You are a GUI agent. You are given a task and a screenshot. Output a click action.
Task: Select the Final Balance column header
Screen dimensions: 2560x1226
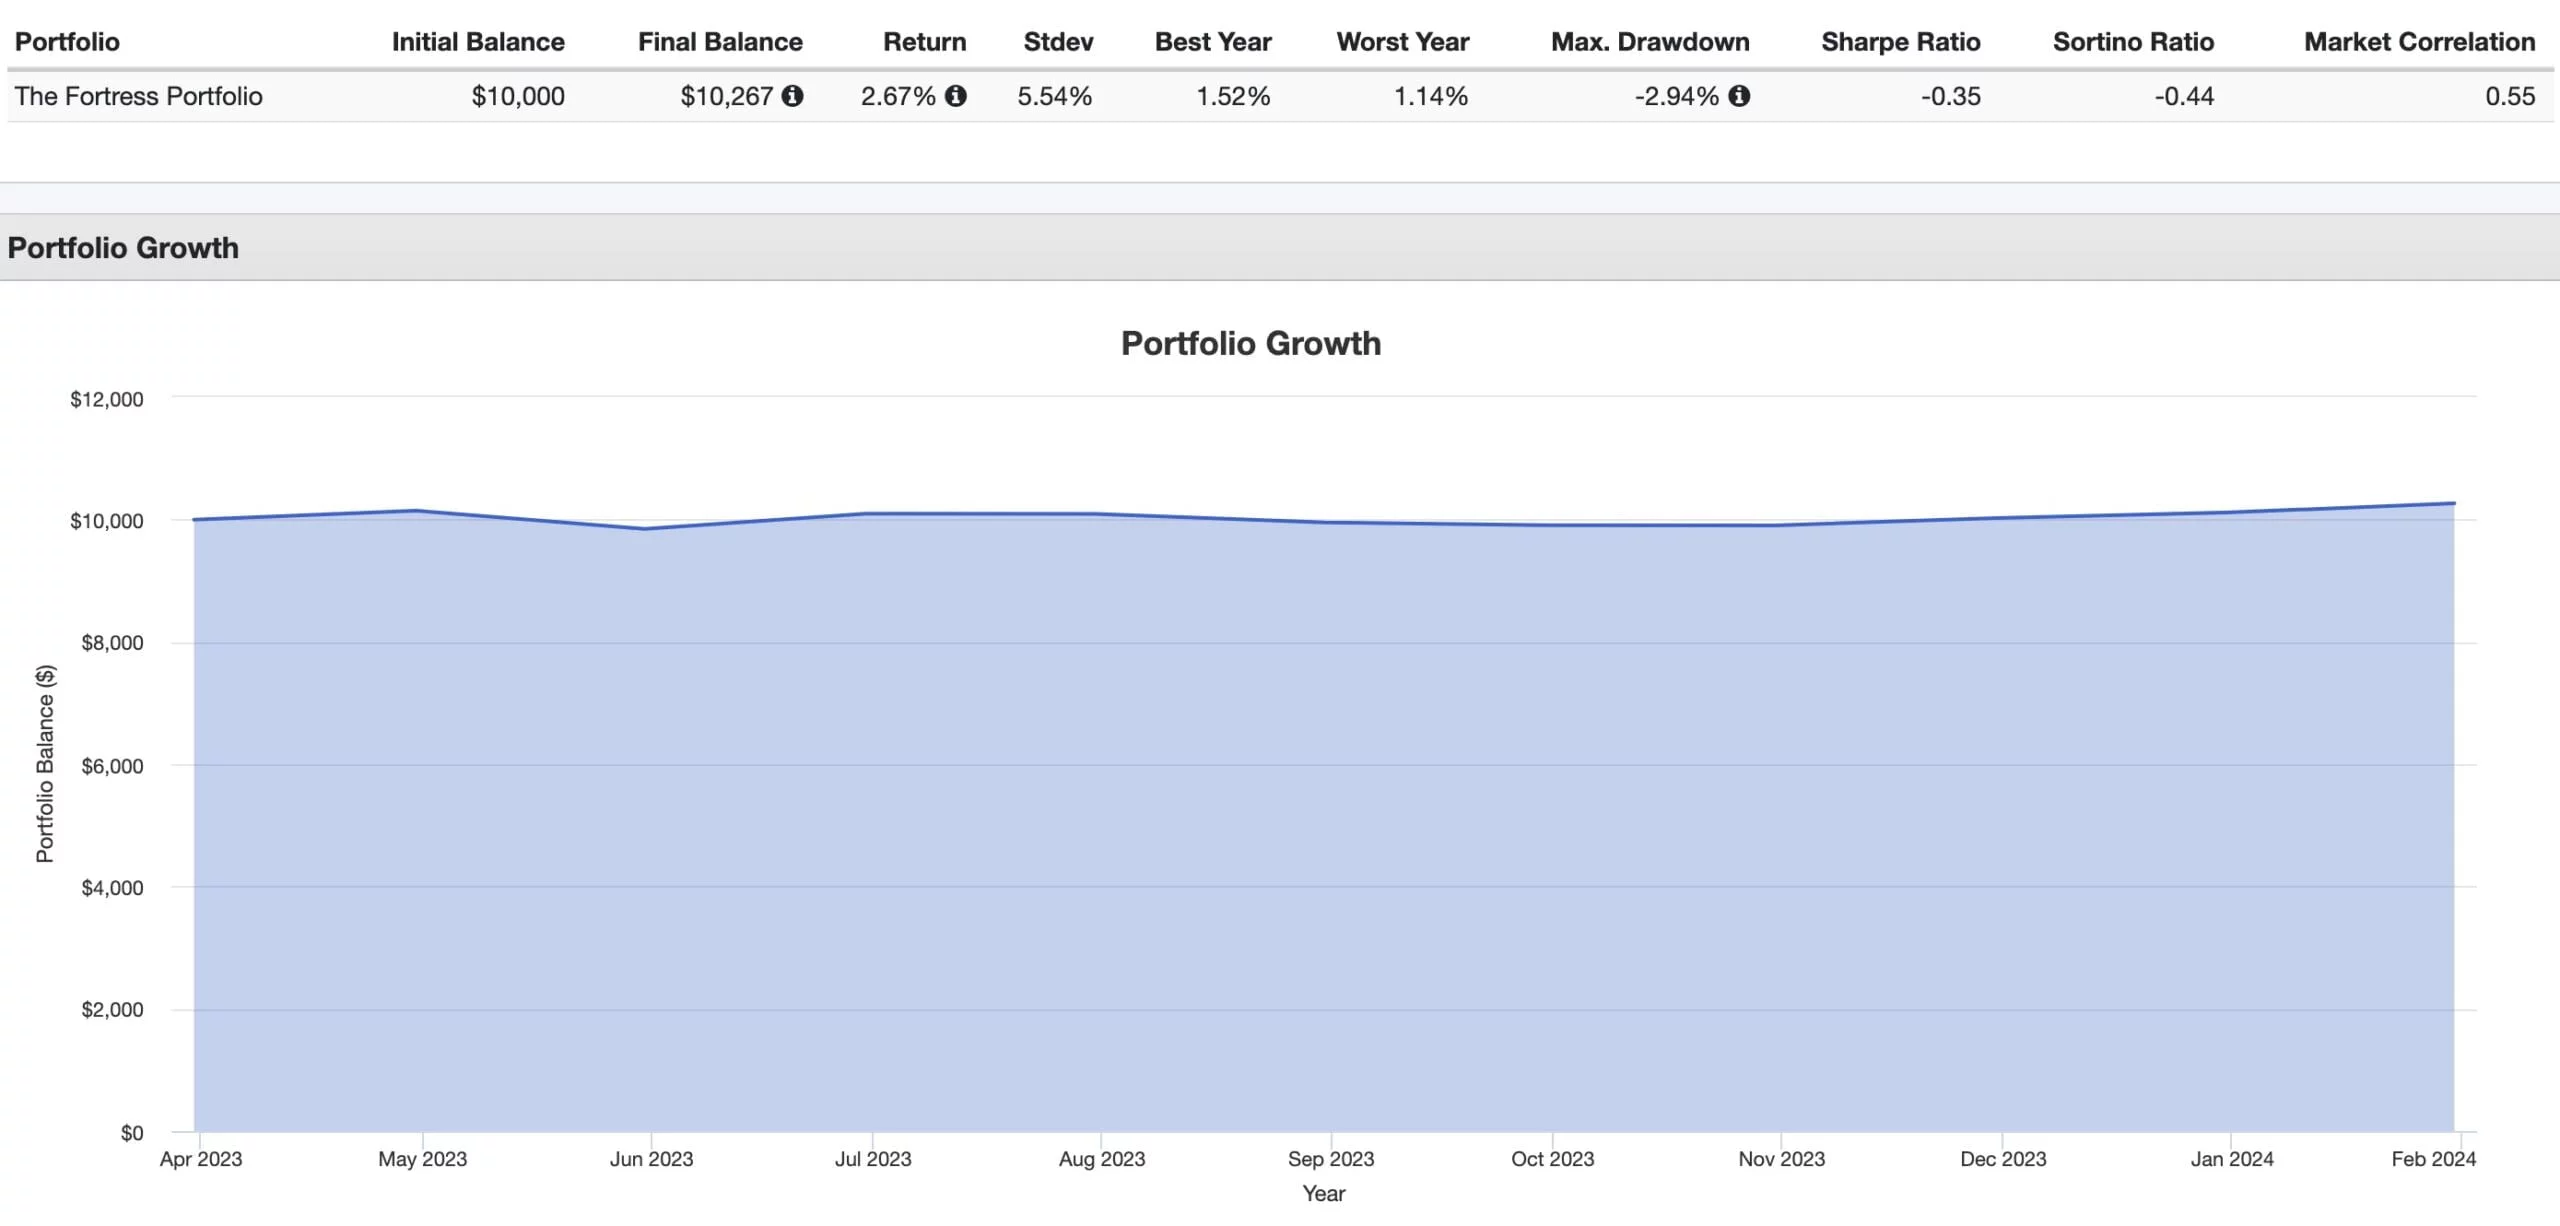(x=720, y=42)
